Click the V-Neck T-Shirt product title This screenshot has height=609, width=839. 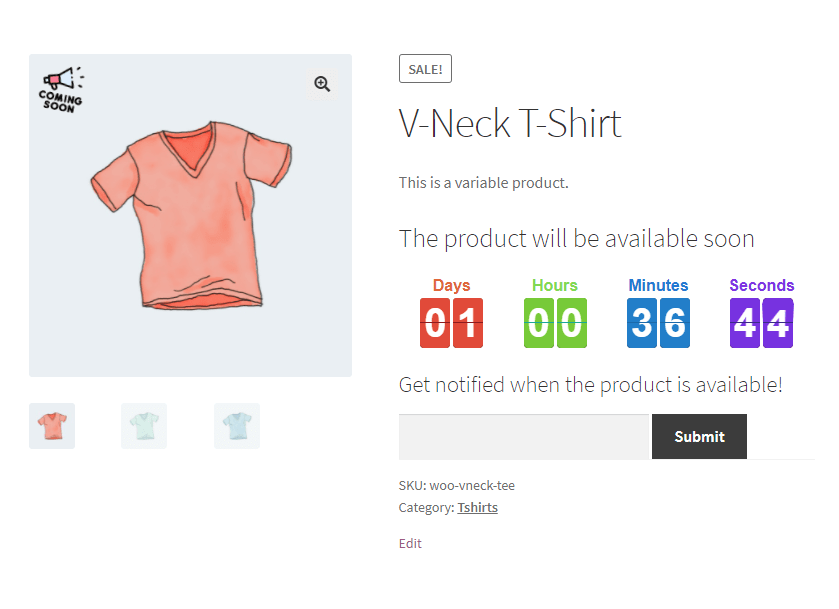point(510,124)
